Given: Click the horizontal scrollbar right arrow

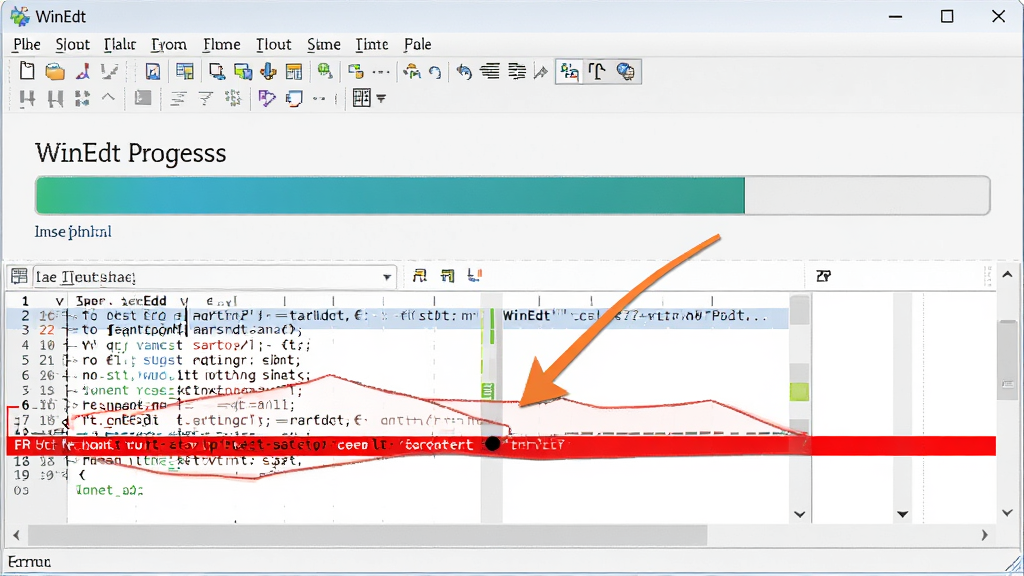Looking at the screenshot, I should coord(985,536).
